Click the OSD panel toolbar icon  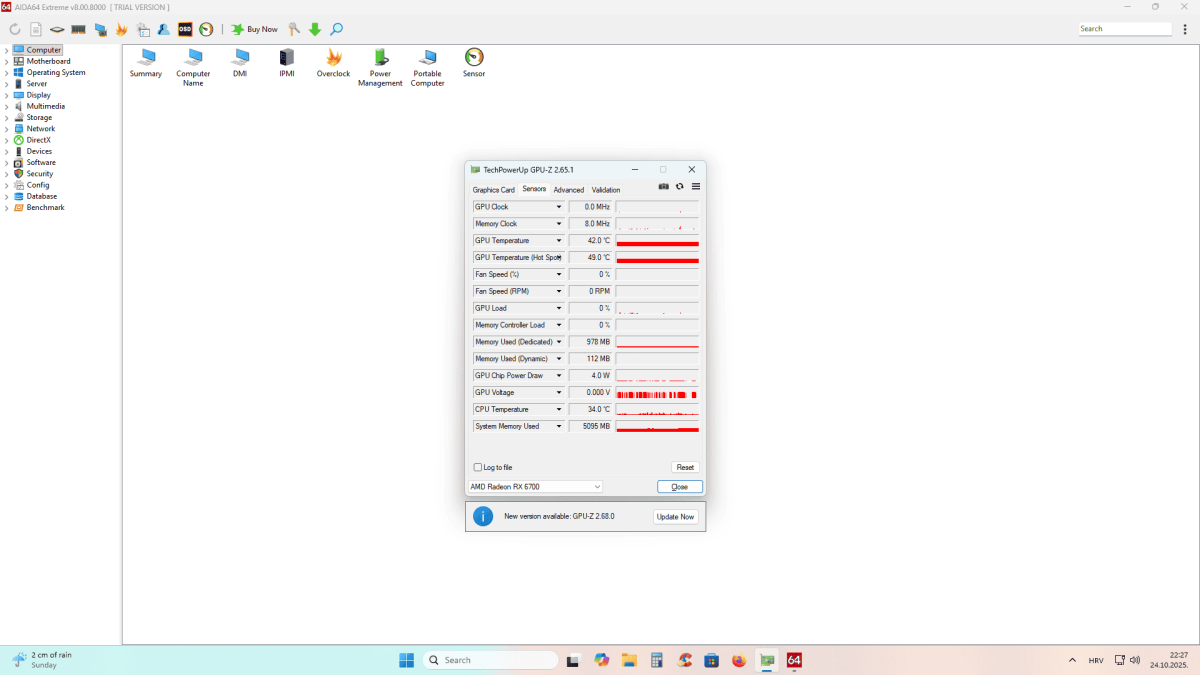(185, 29)
